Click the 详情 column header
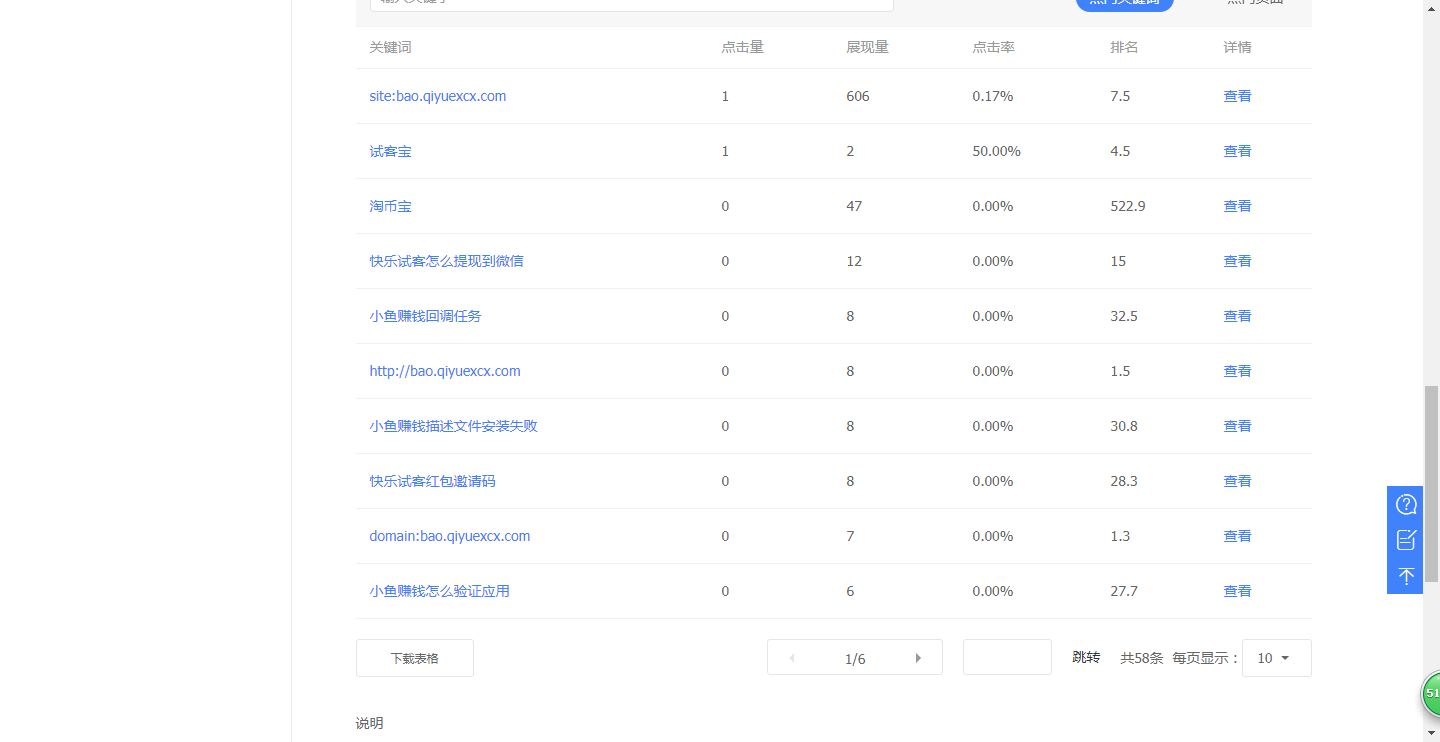Image resolution: width=1440 pixels, height=742 pixels. coord(1237,47)
